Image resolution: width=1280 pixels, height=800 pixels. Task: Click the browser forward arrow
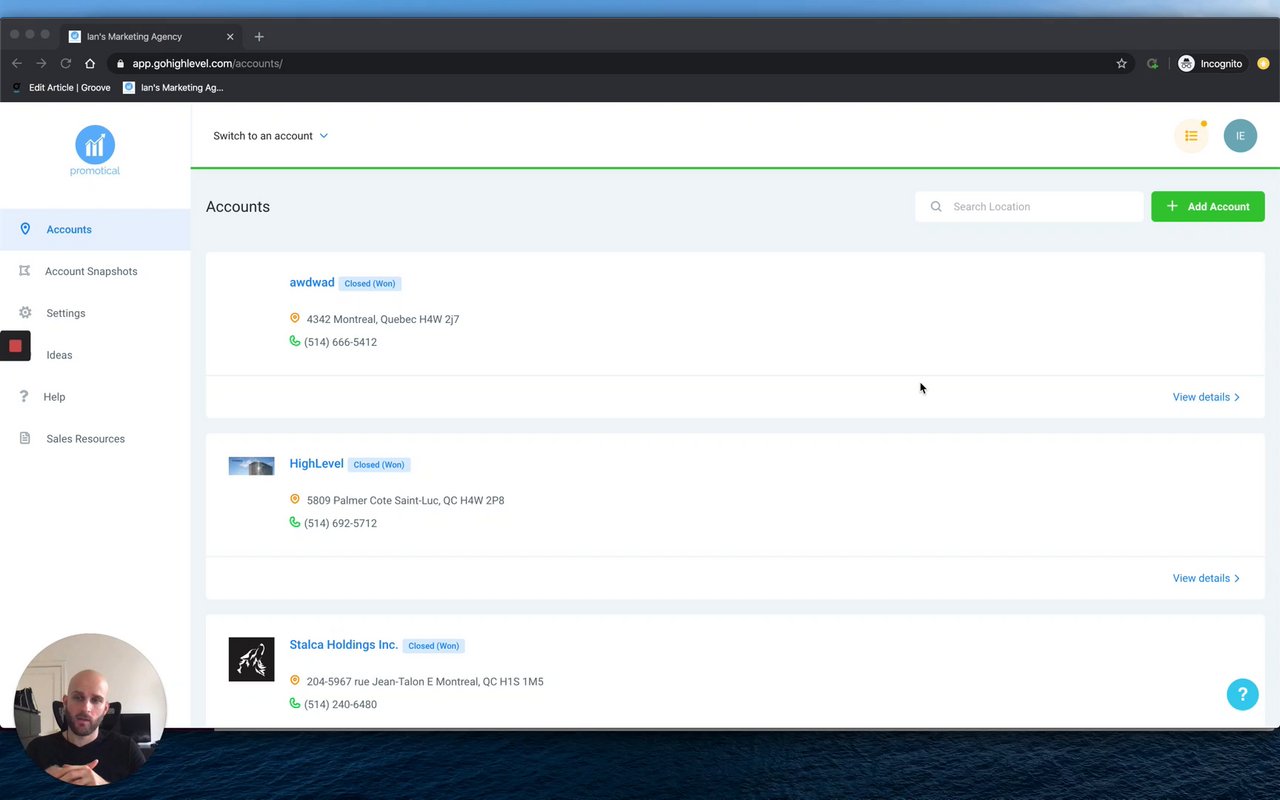[x=41, y=63]
